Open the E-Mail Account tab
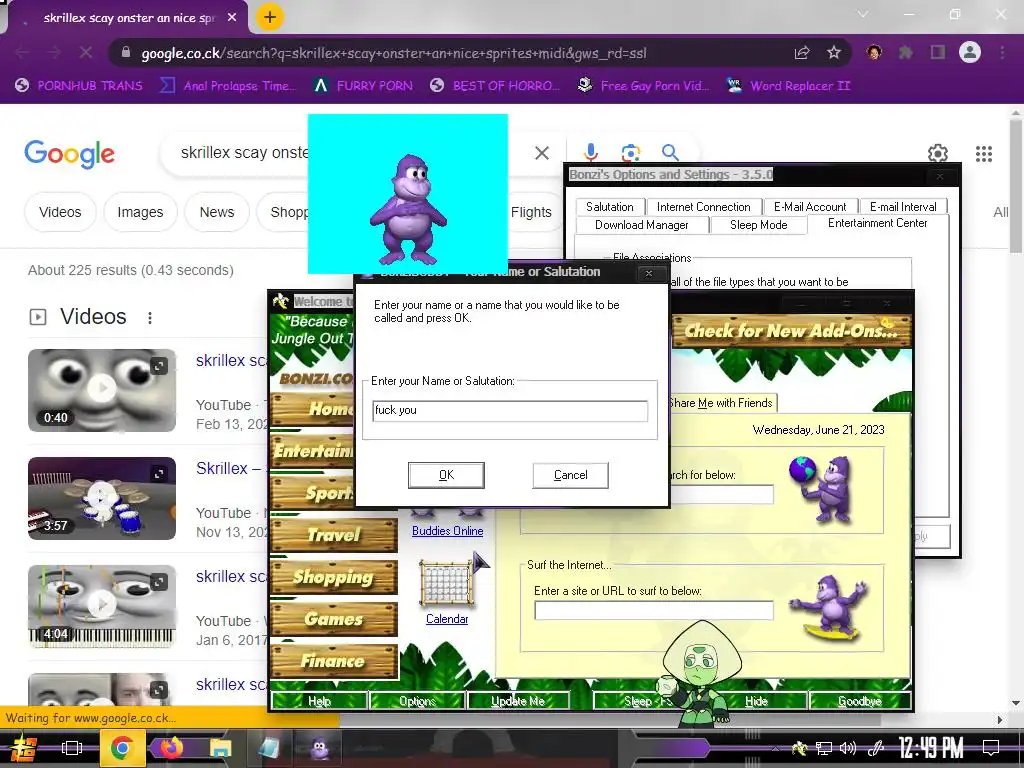The image size is (1024, 768). (810, 207)
